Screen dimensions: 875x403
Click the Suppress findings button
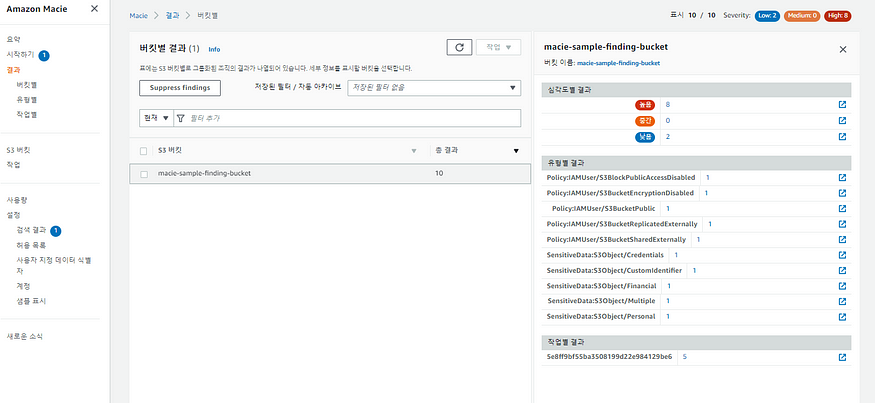point(180,88)
